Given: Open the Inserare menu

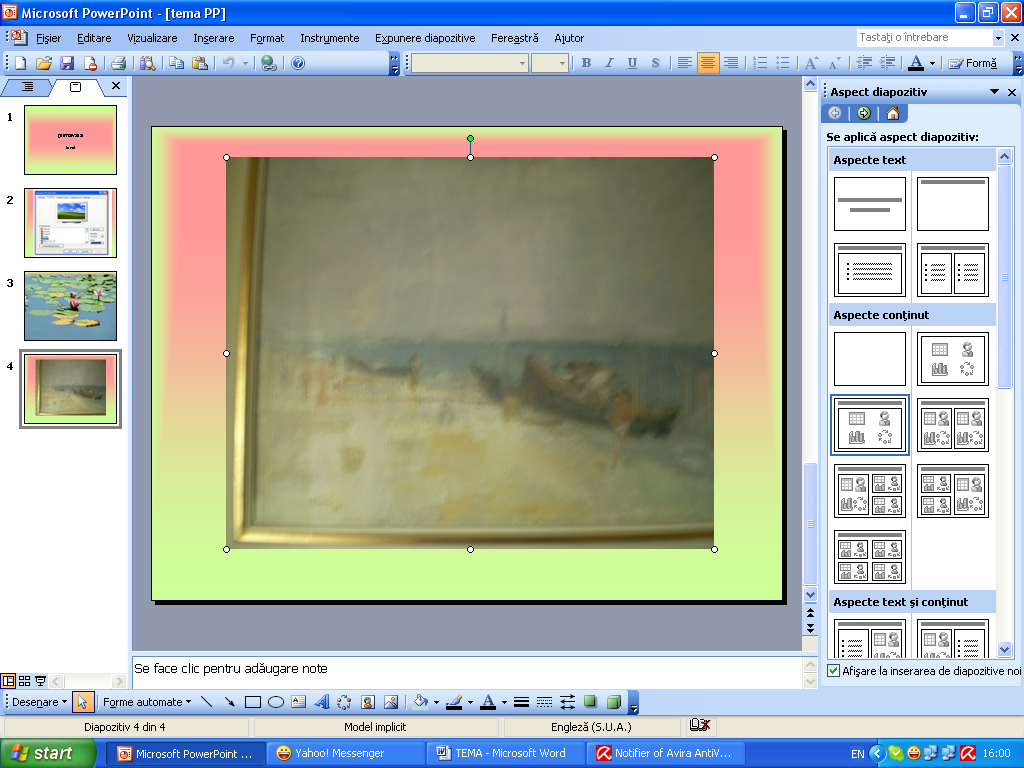Looking at the screenshot, I should pos(214,38).
